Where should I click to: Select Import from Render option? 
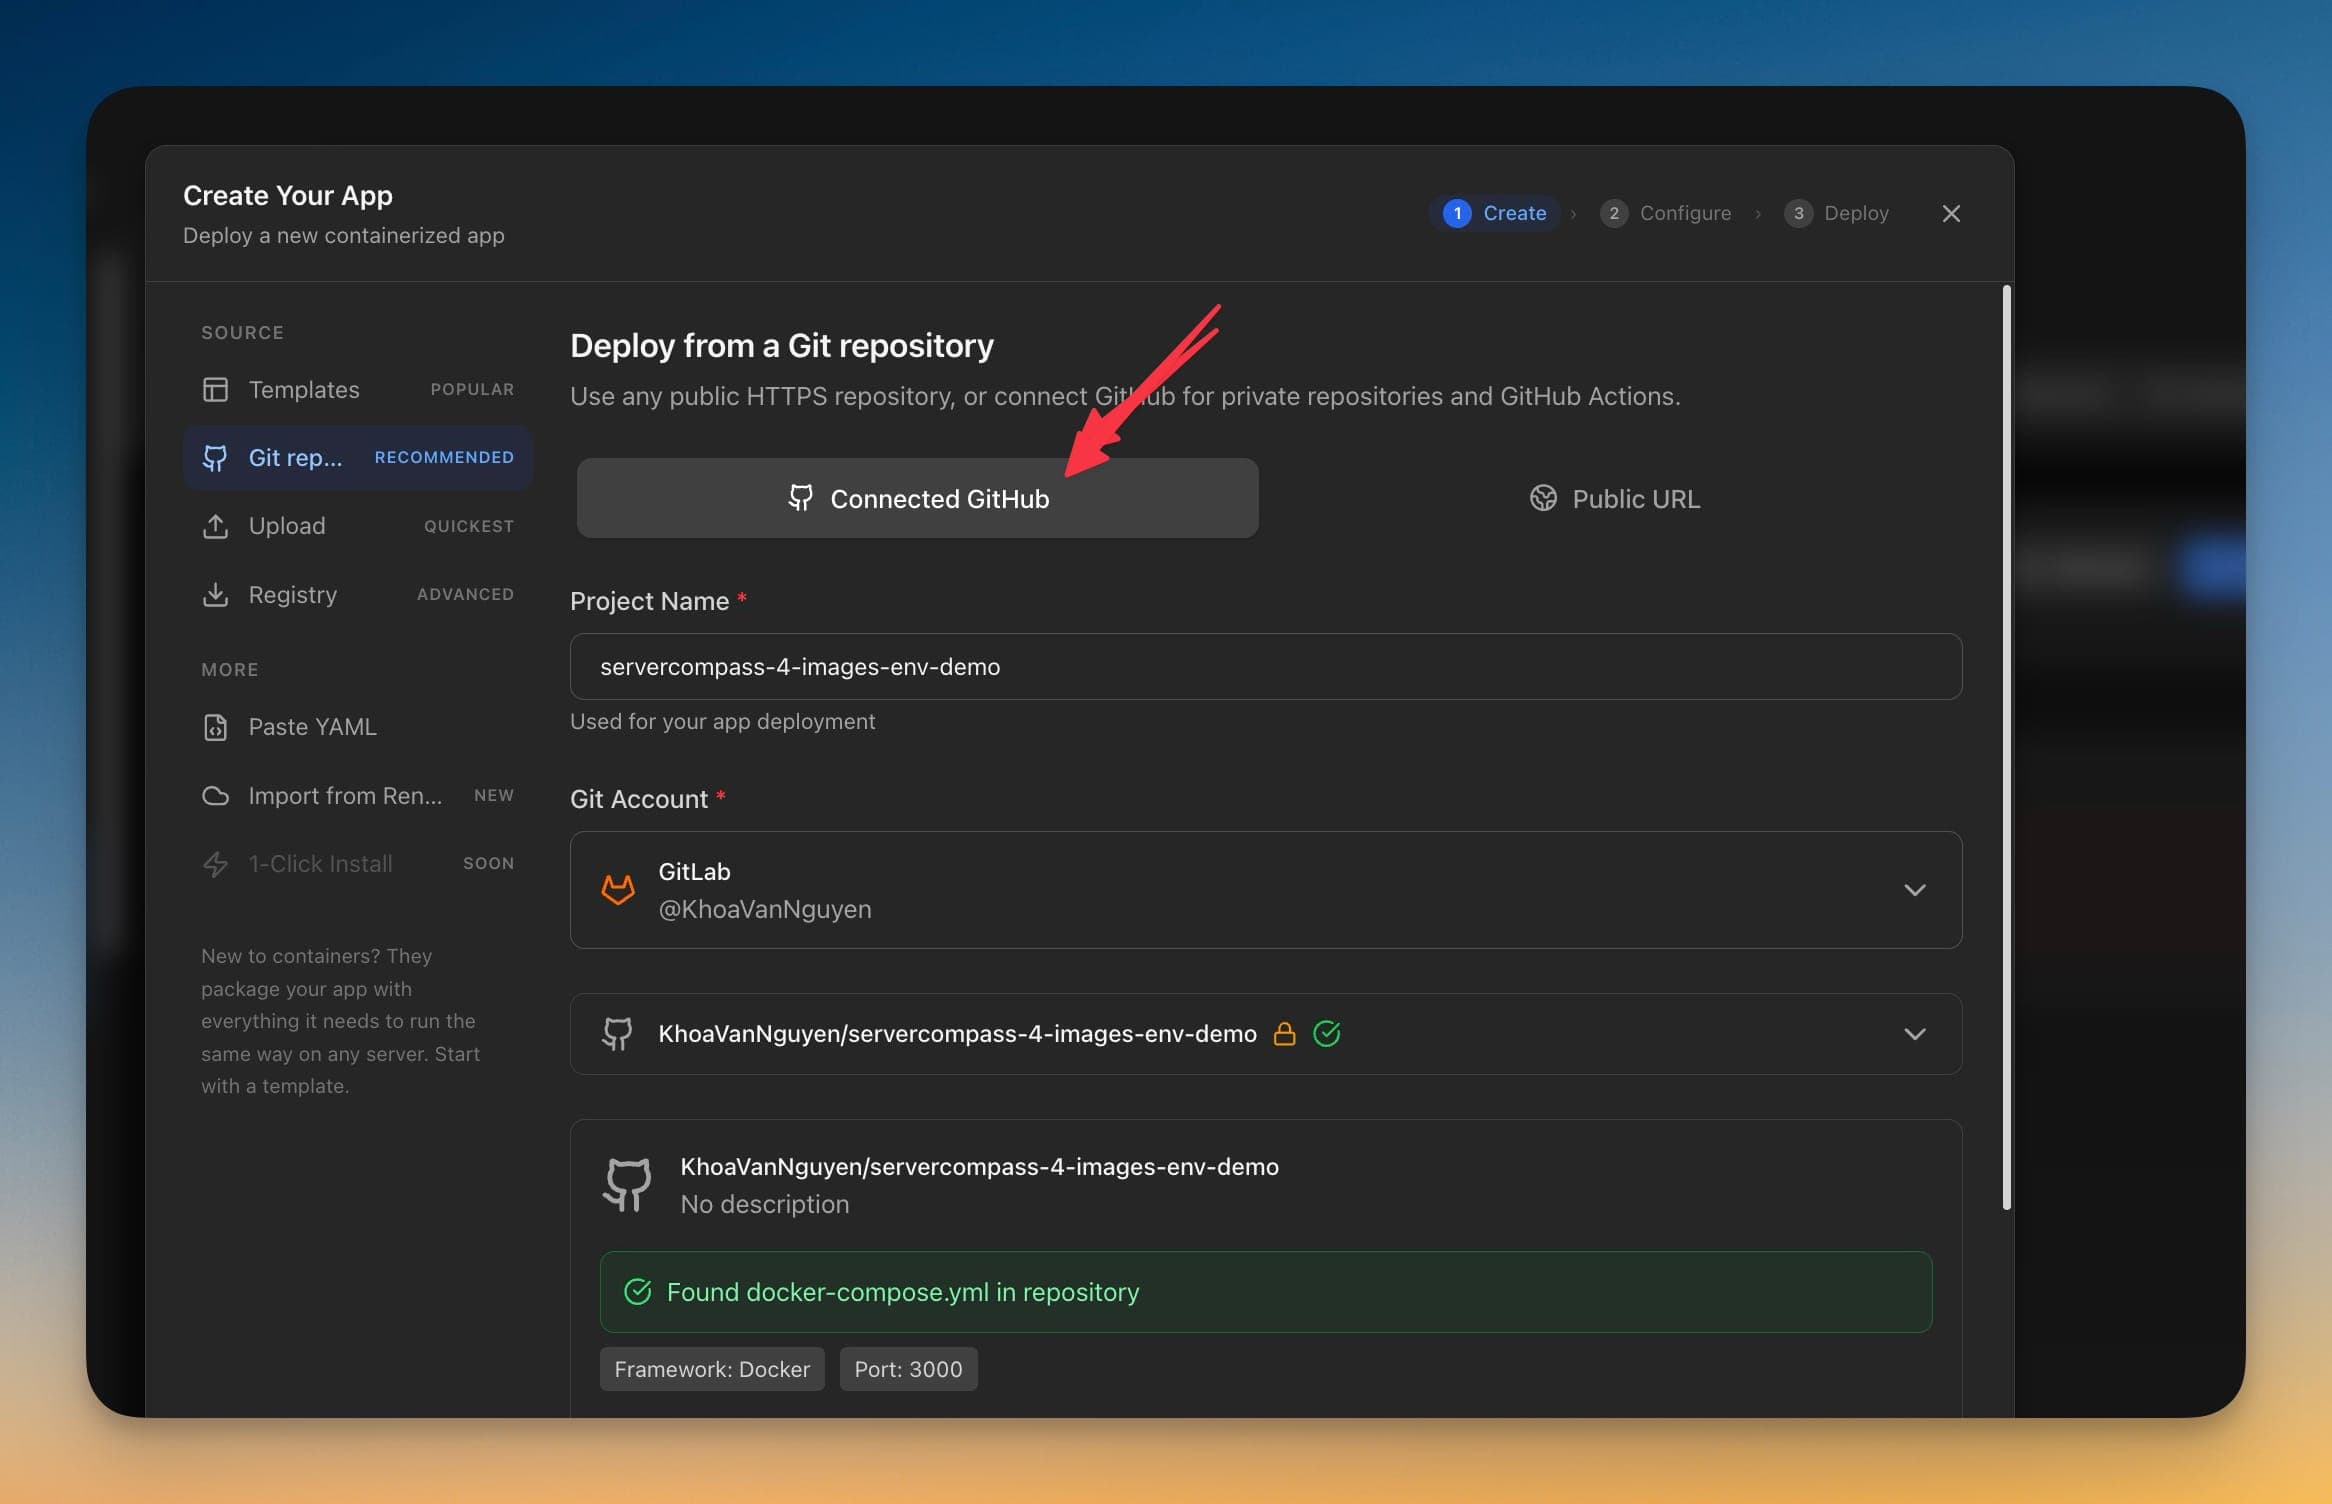click(x=357, y=795)
